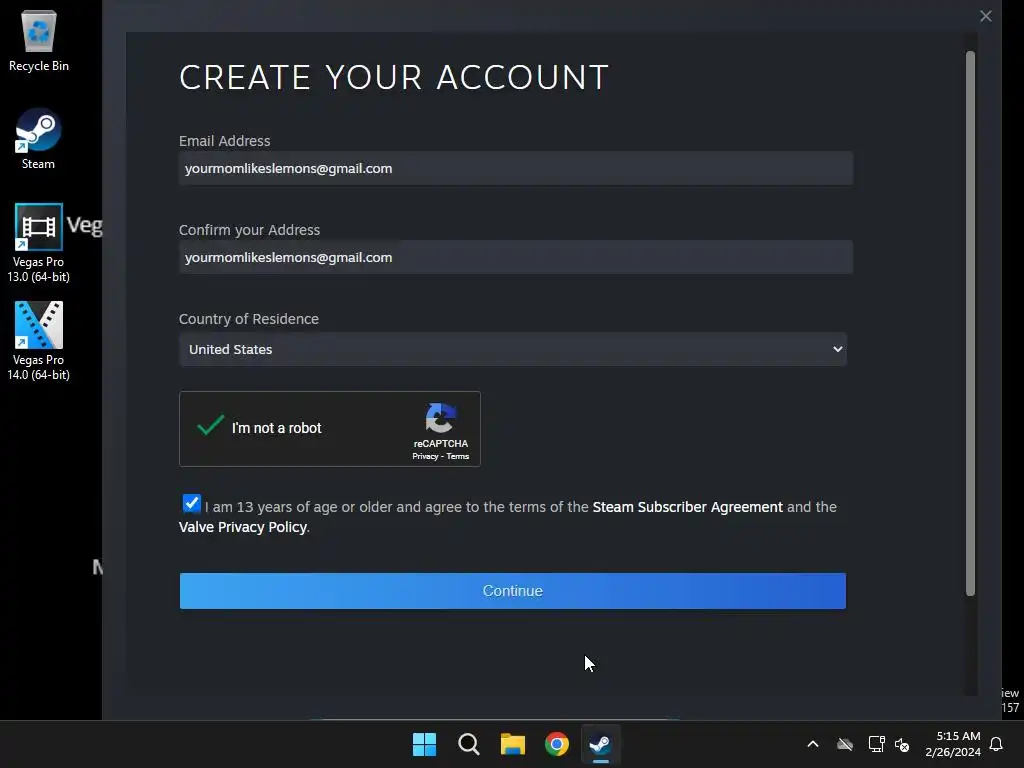Viewport: 1024px width, 768px height.
Task: Select Vegas Pro 14.0 desktop shortcut
Action: click(39, 341)
